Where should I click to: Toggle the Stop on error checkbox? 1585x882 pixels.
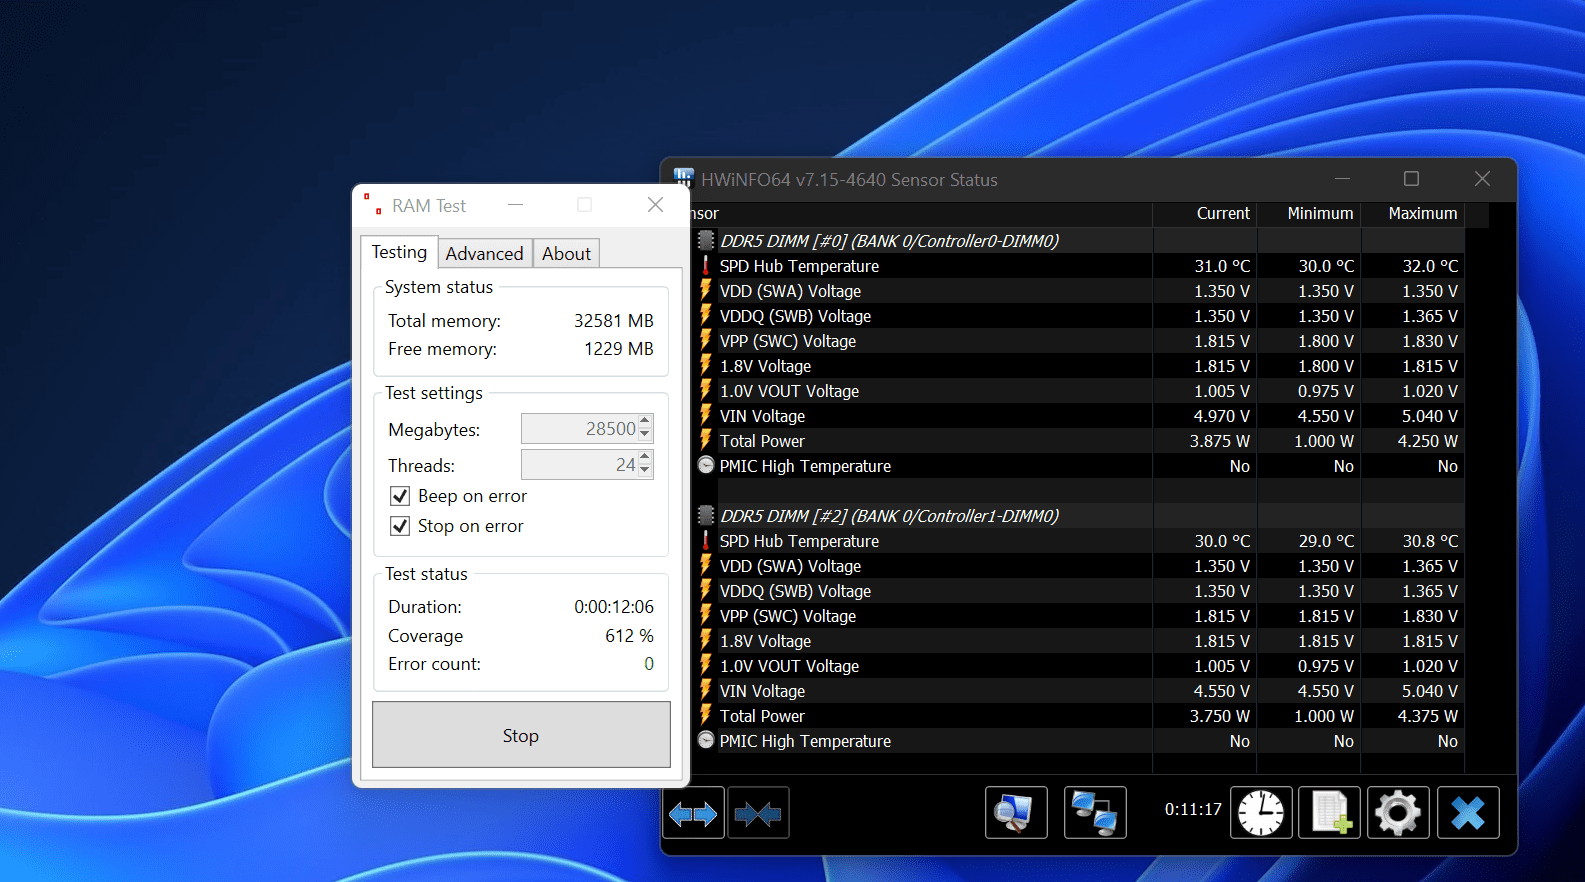(x=400, y=526)
